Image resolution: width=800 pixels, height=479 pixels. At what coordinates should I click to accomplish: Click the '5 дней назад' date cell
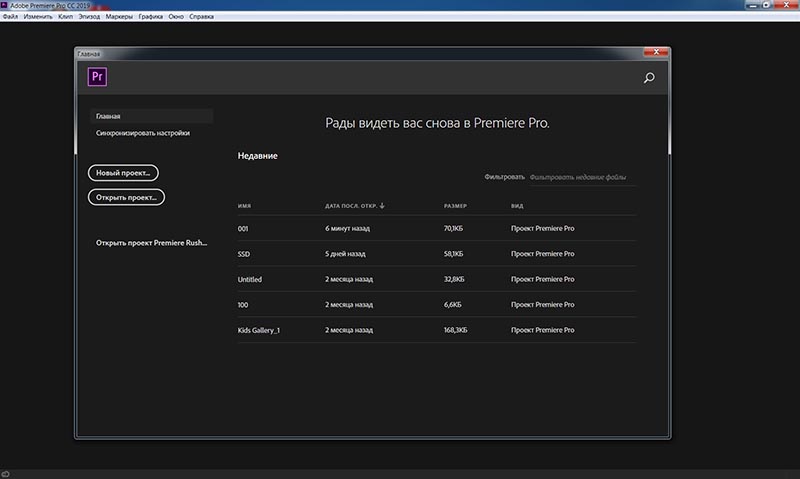tap(345, 254)
